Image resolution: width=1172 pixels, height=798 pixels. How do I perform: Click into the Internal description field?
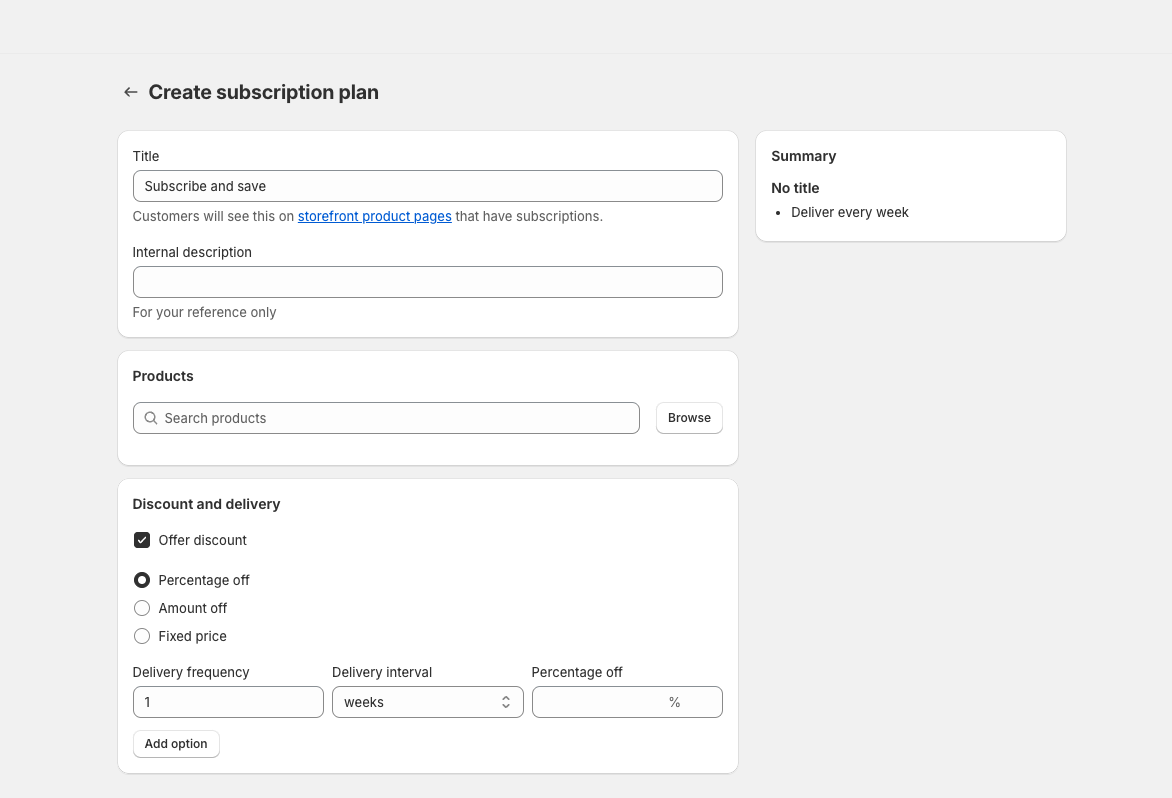[x=427, y=282]
